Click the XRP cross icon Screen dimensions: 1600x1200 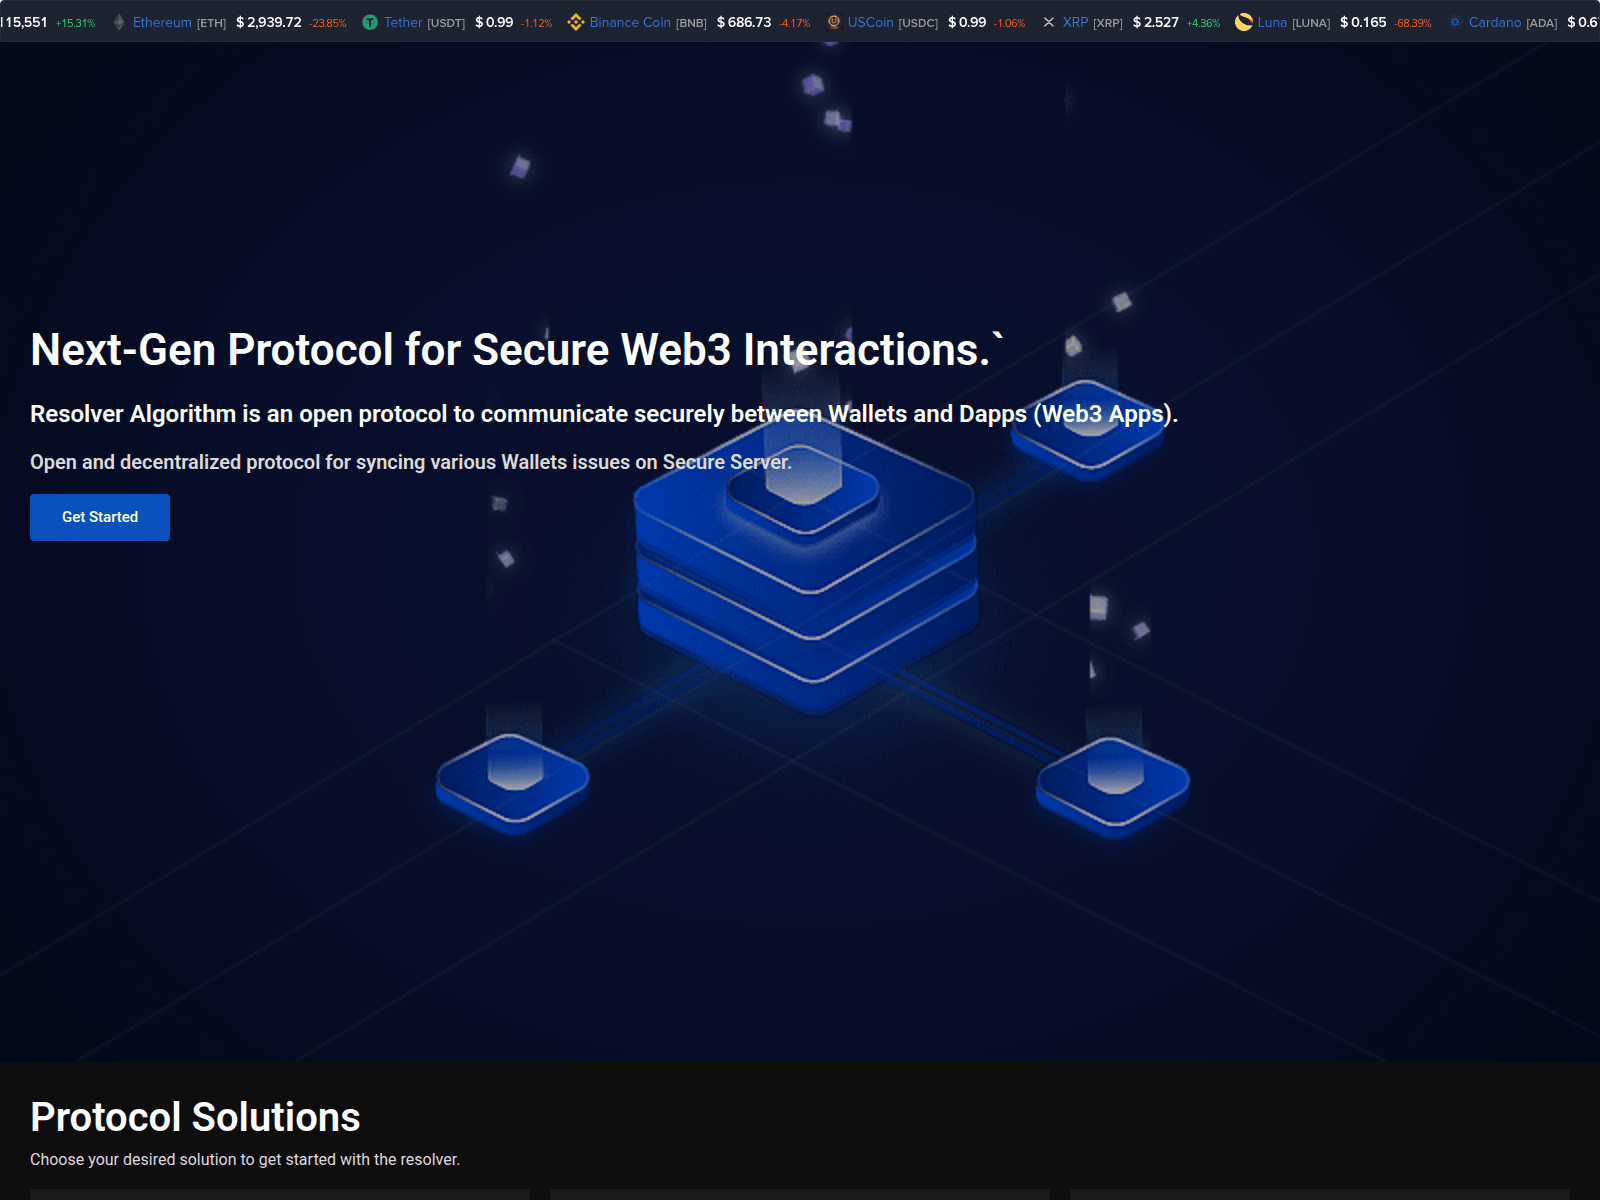pyautogui.click(x=1049, y=22)
